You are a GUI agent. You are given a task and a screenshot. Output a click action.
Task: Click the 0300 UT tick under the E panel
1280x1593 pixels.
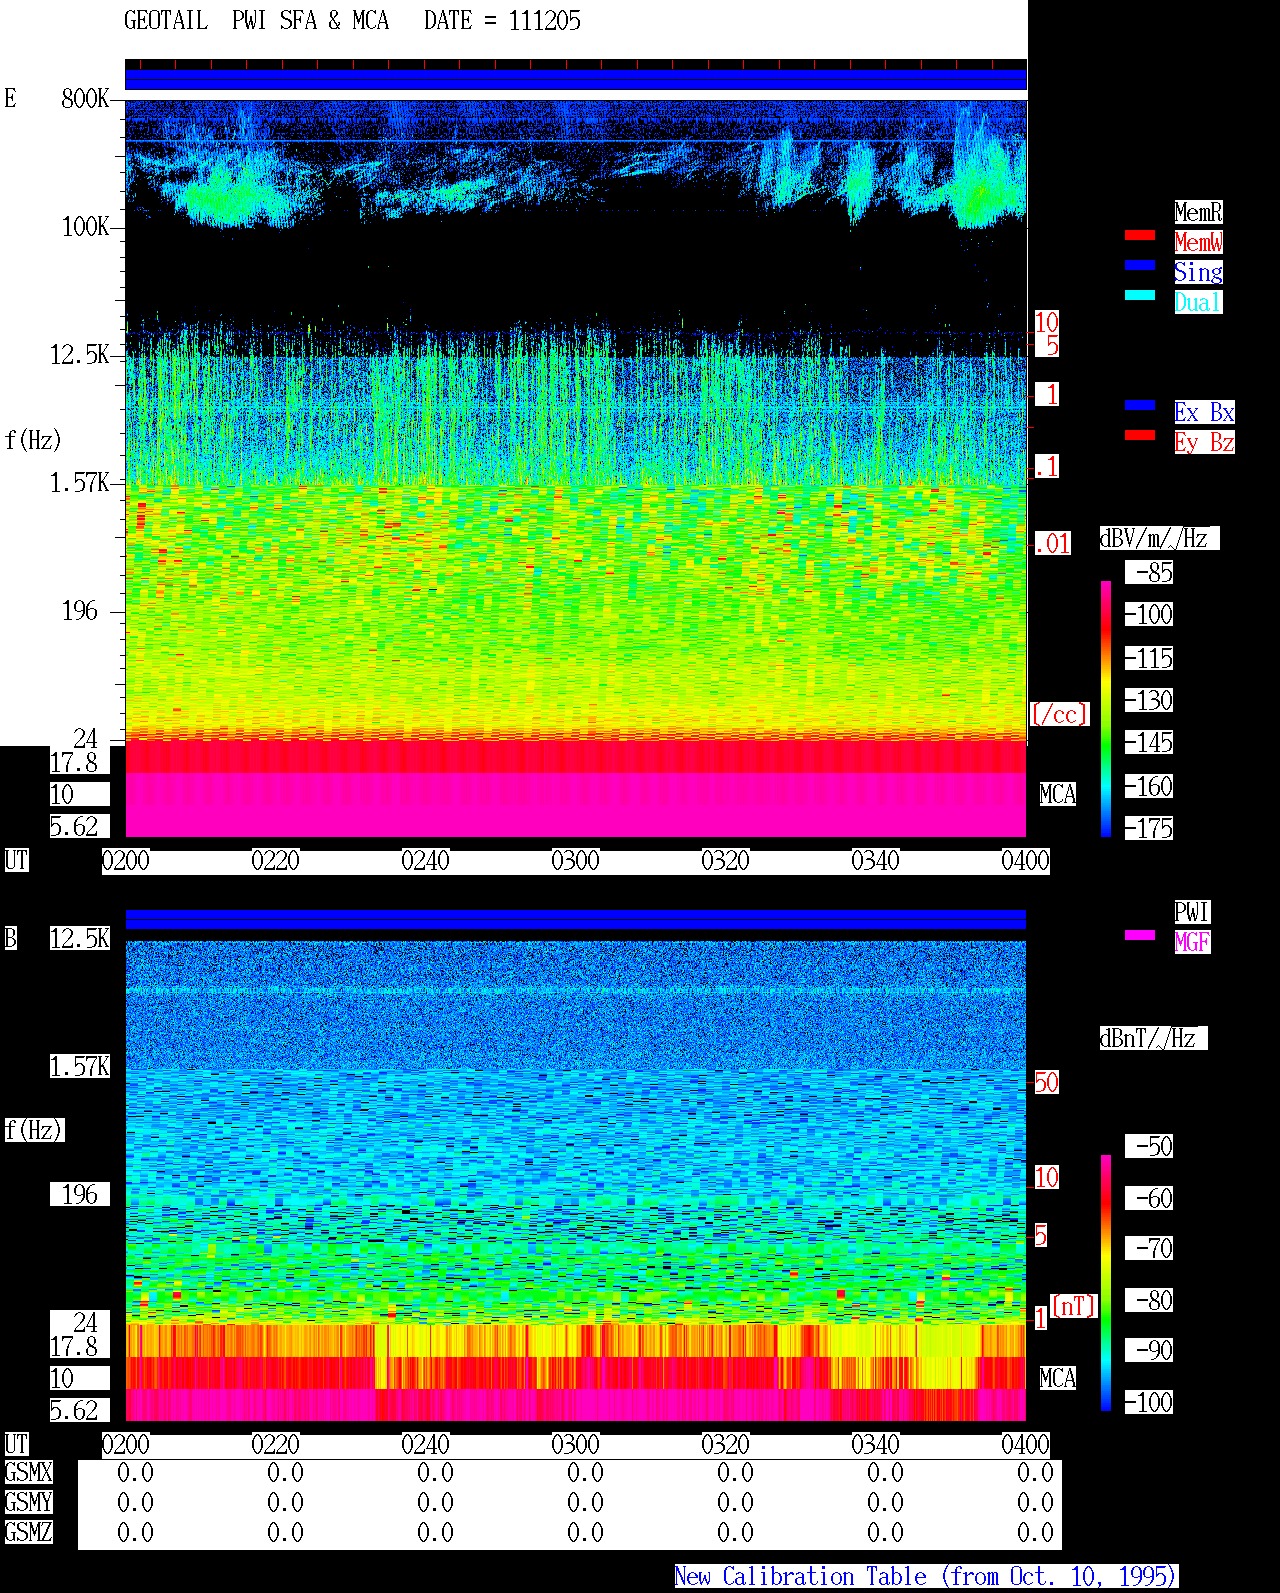(x=575, y=861)
